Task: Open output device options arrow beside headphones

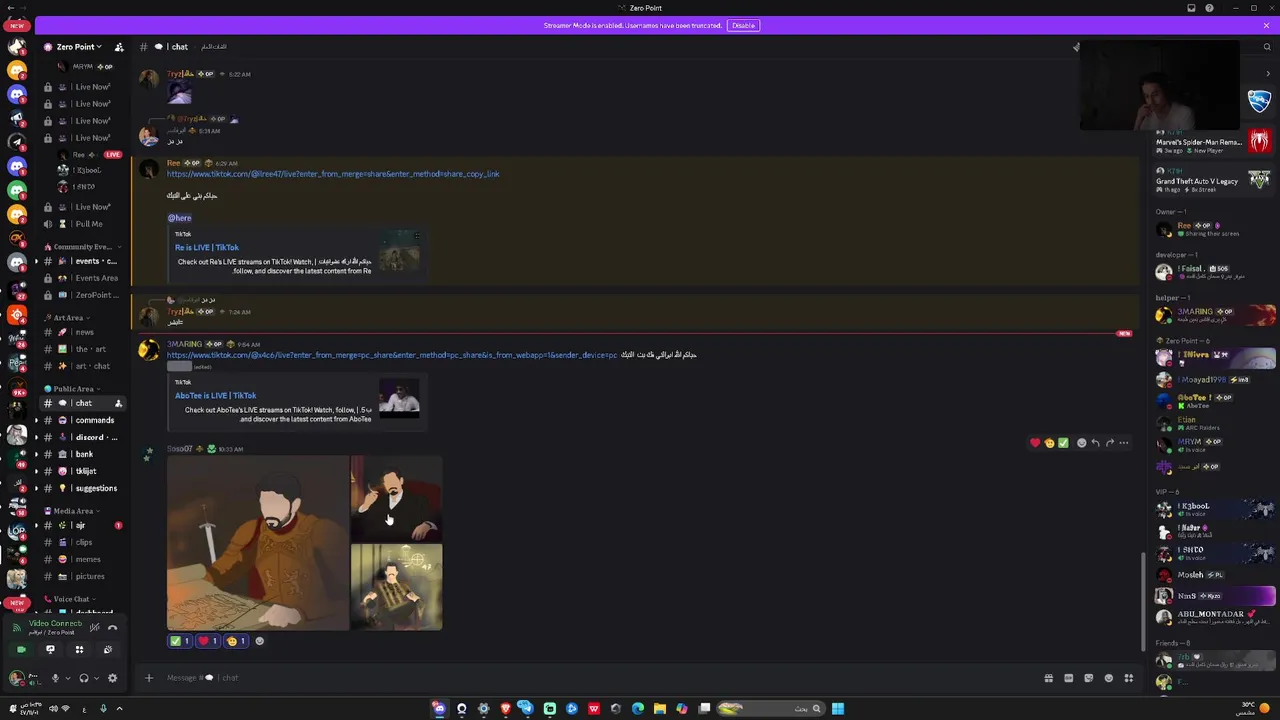Action: tap(97, 678)
